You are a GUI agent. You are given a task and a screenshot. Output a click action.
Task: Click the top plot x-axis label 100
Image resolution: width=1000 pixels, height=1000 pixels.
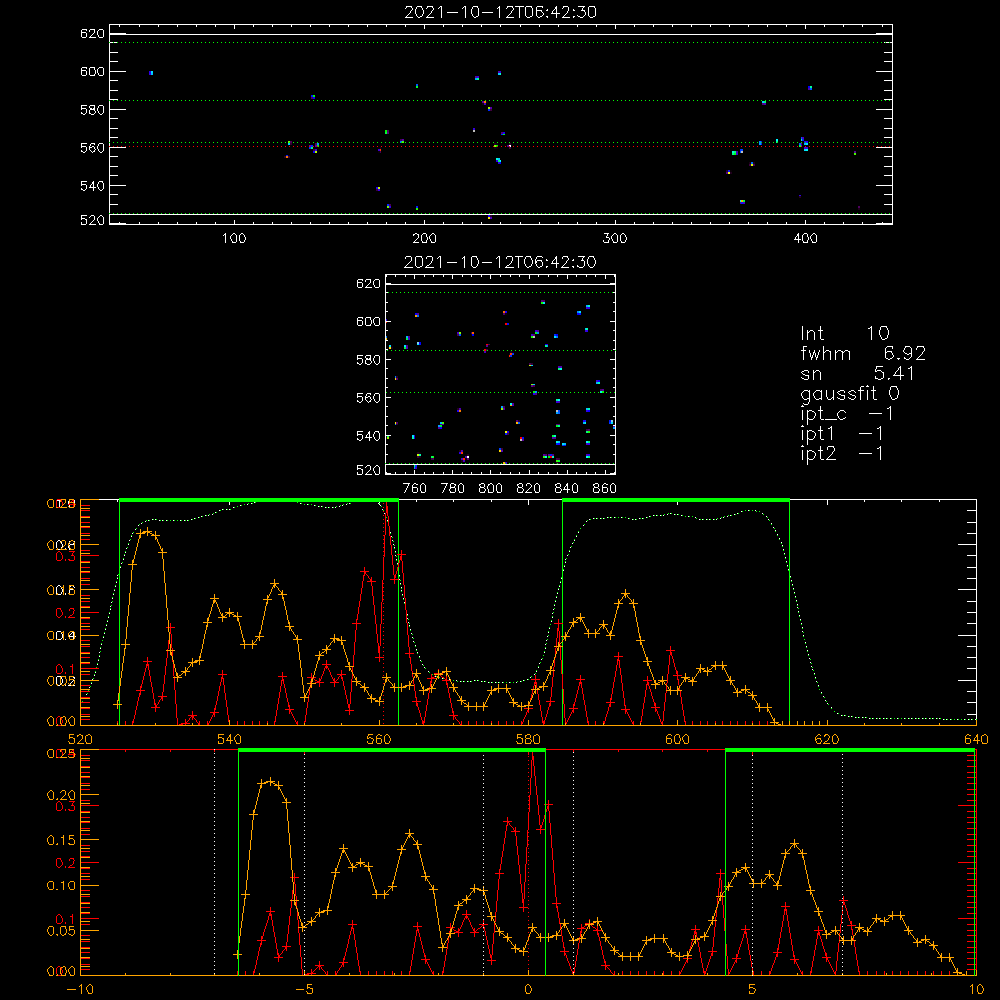coord(234,239)
